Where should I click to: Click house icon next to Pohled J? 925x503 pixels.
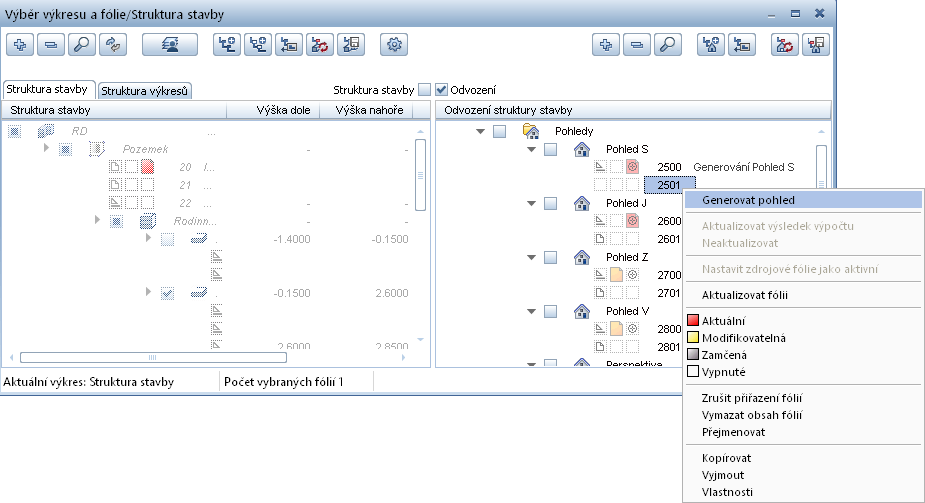pos(582,203)
